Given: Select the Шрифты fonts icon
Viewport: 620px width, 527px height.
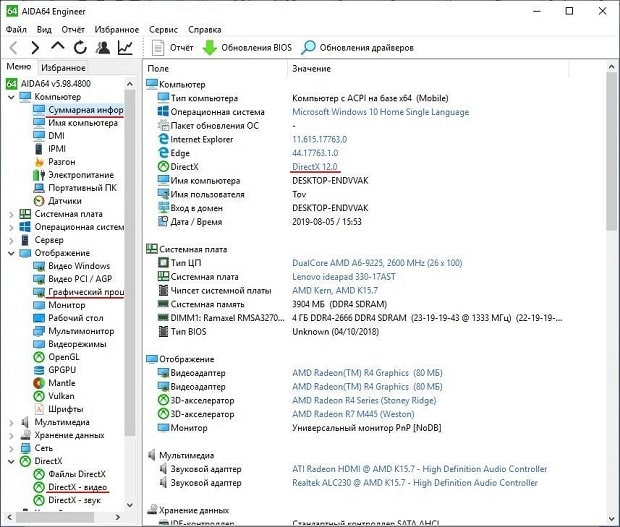Looking at the screenshot, I should pyautogui.click(x=39, y=409).
